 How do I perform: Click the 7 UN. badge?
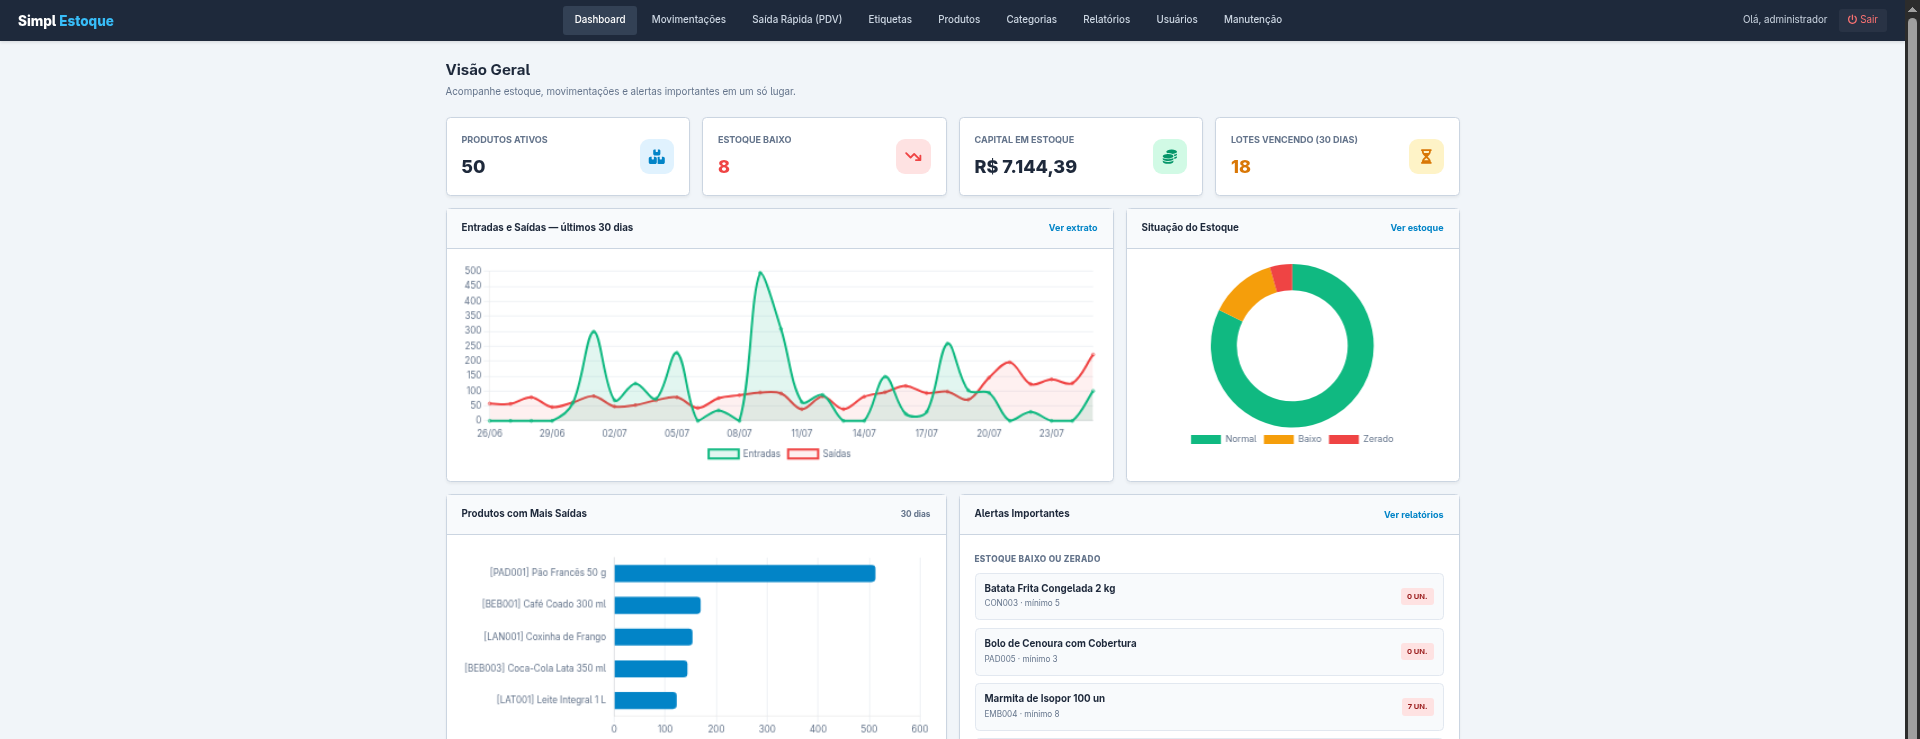tap(1417, 707)
